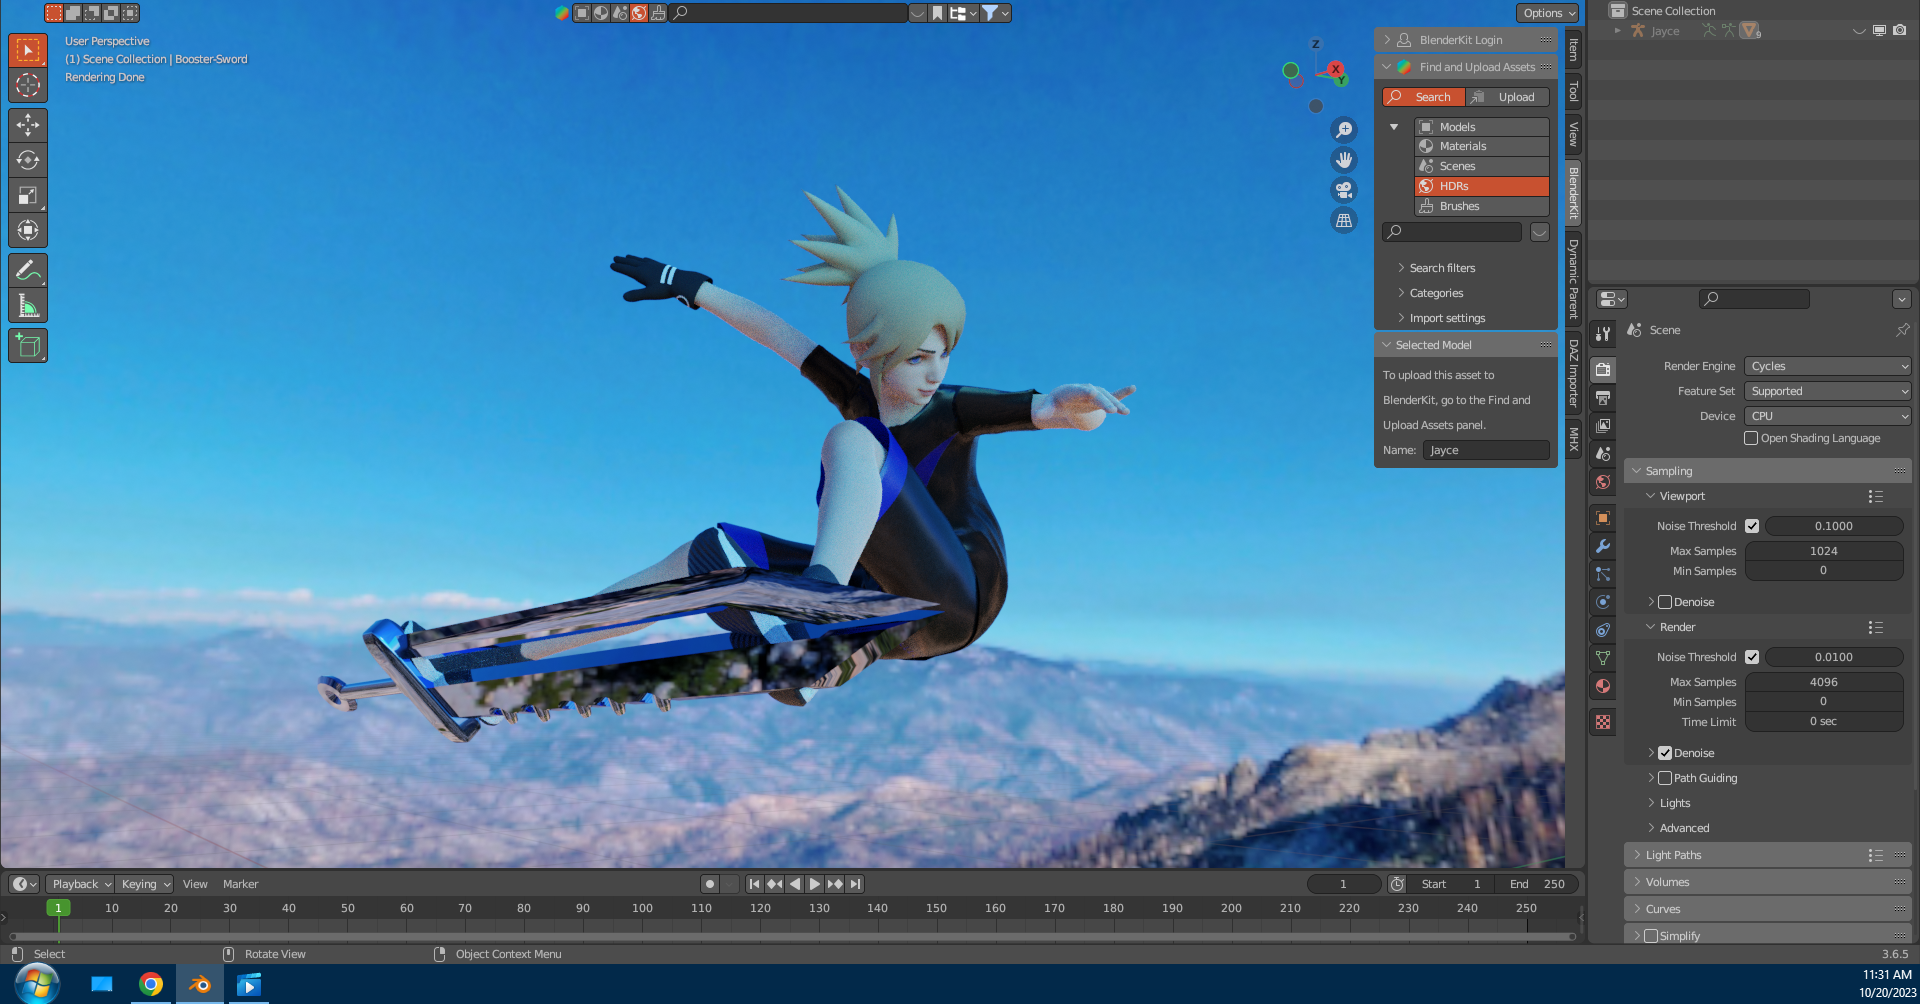Select the 3D Cursor tool
The image size is (1920, 1004).
pos(28,86)
